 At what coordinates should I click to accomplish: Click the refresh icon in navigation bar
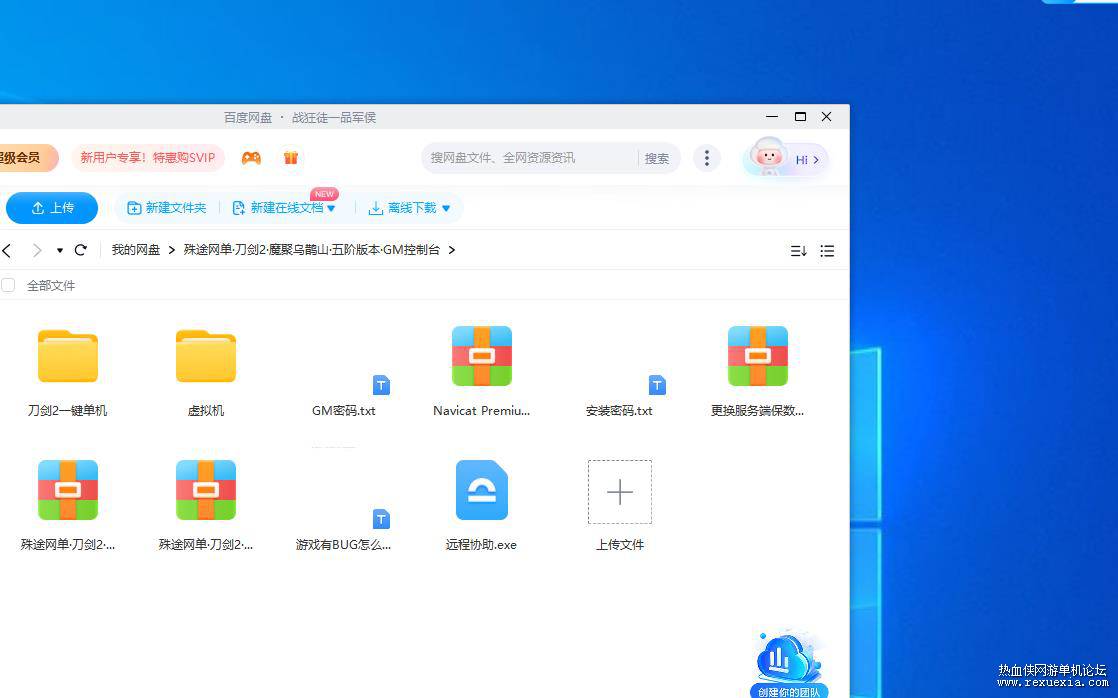tap(81, 250)
